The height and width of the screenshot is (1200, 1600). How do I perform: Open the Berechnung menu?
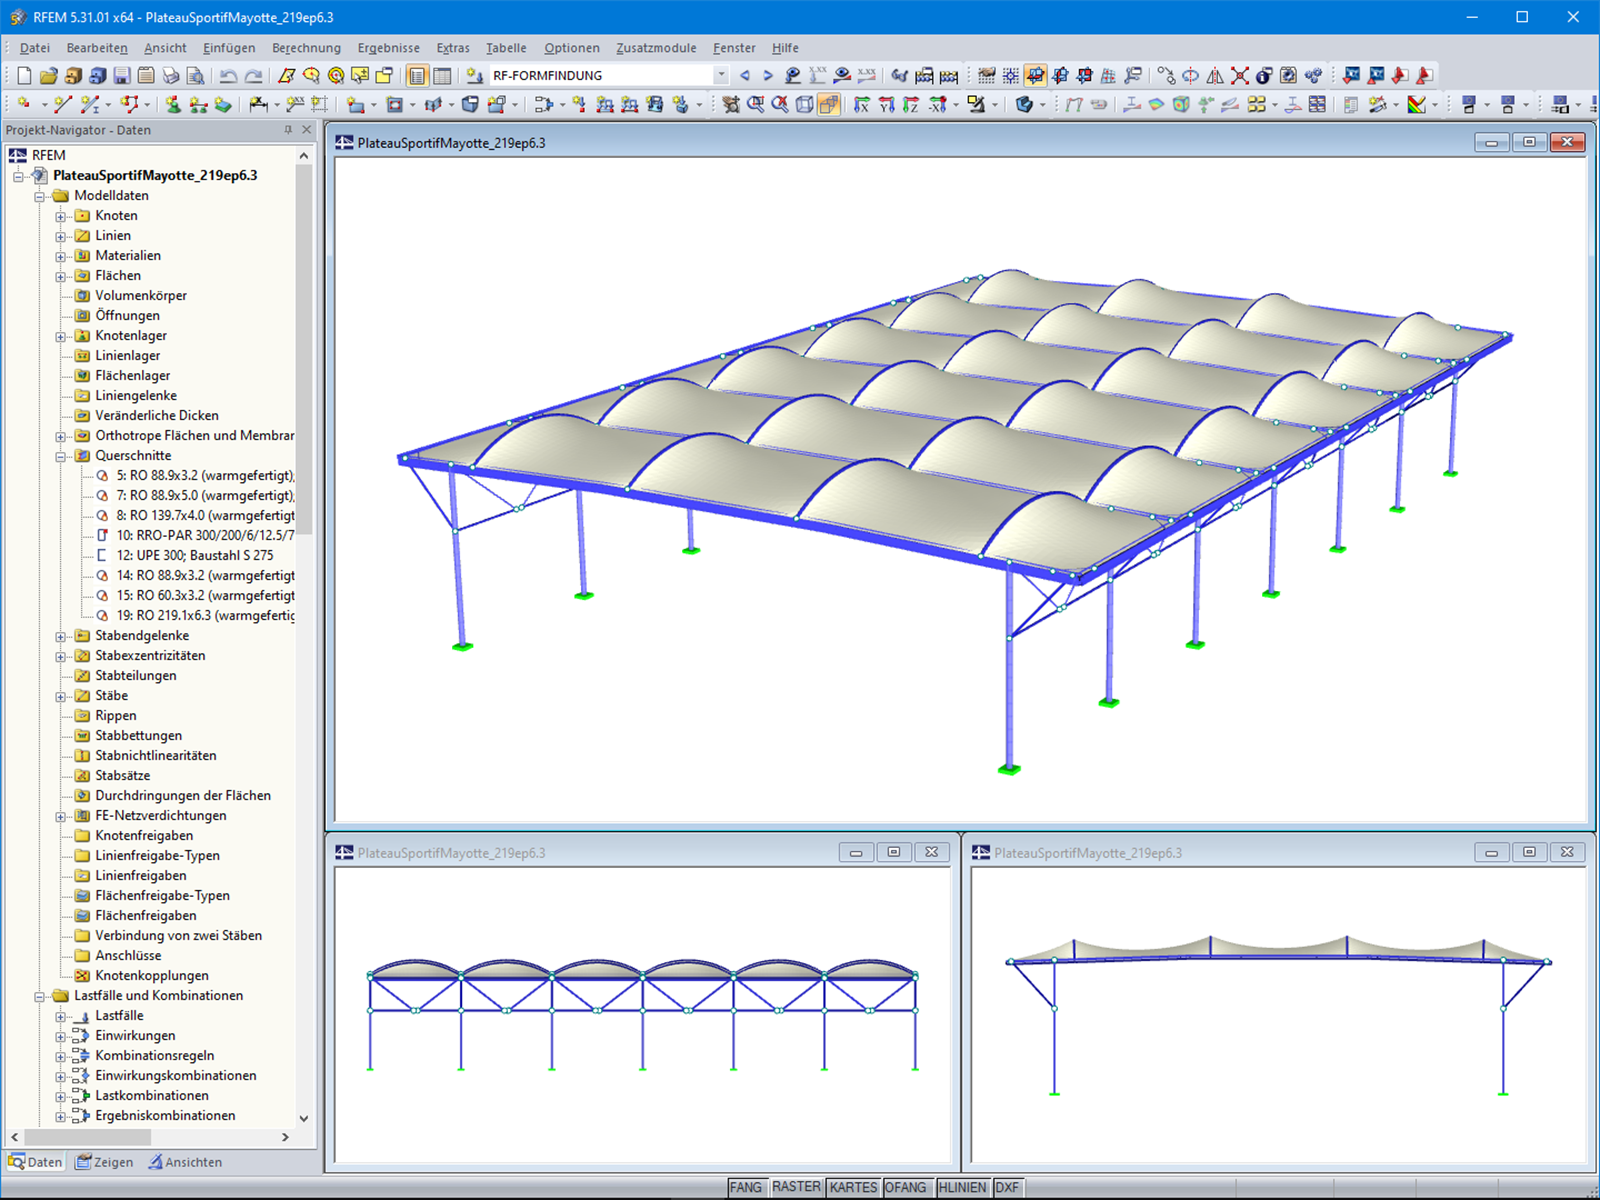point(306,47)
